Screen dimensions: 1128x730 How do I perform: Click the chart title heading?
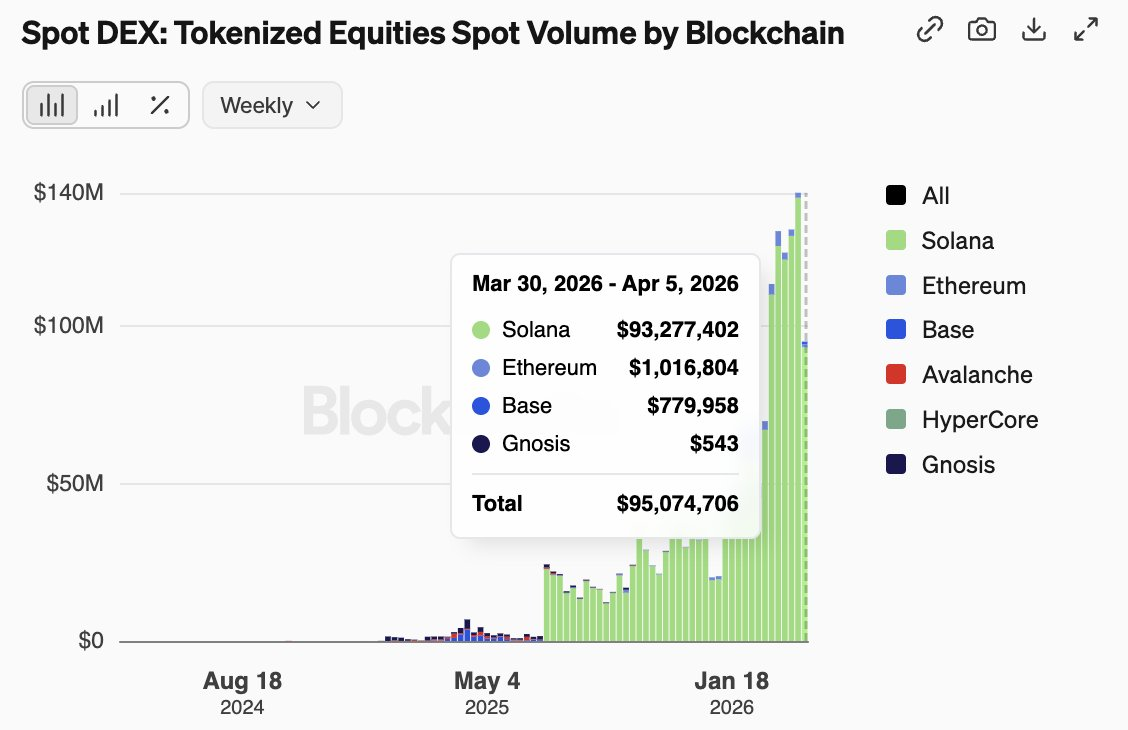pyautogui.click(x=432, y=33)
